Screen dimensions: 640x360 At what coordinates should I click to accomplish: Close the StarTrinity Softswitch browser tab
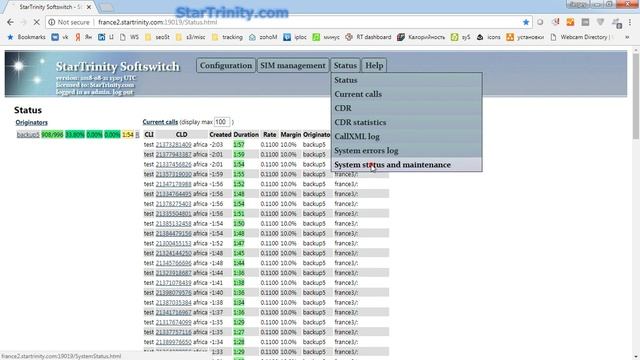tap(89, 7)
